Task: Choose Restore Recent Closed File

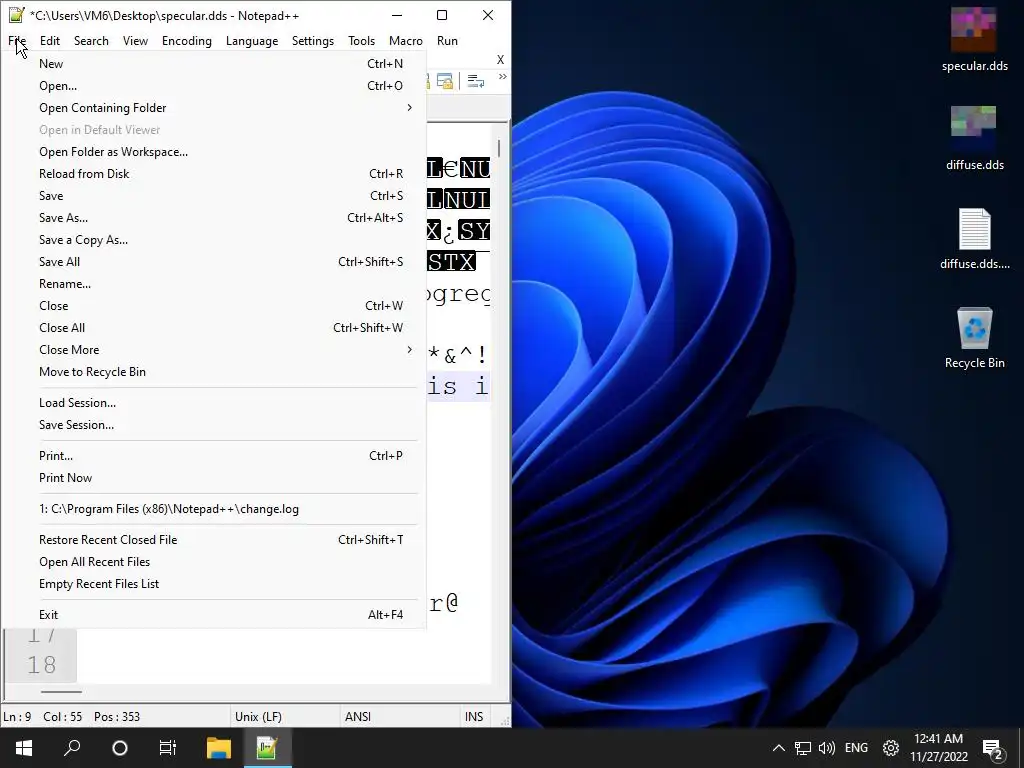Action: click(213, 540)
